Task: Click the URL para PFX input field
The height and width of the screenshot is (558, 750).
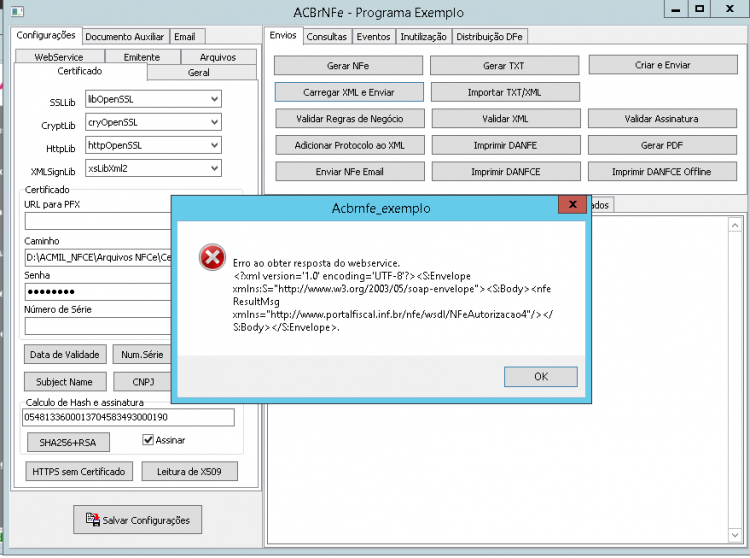Action: tap(98, 221)
